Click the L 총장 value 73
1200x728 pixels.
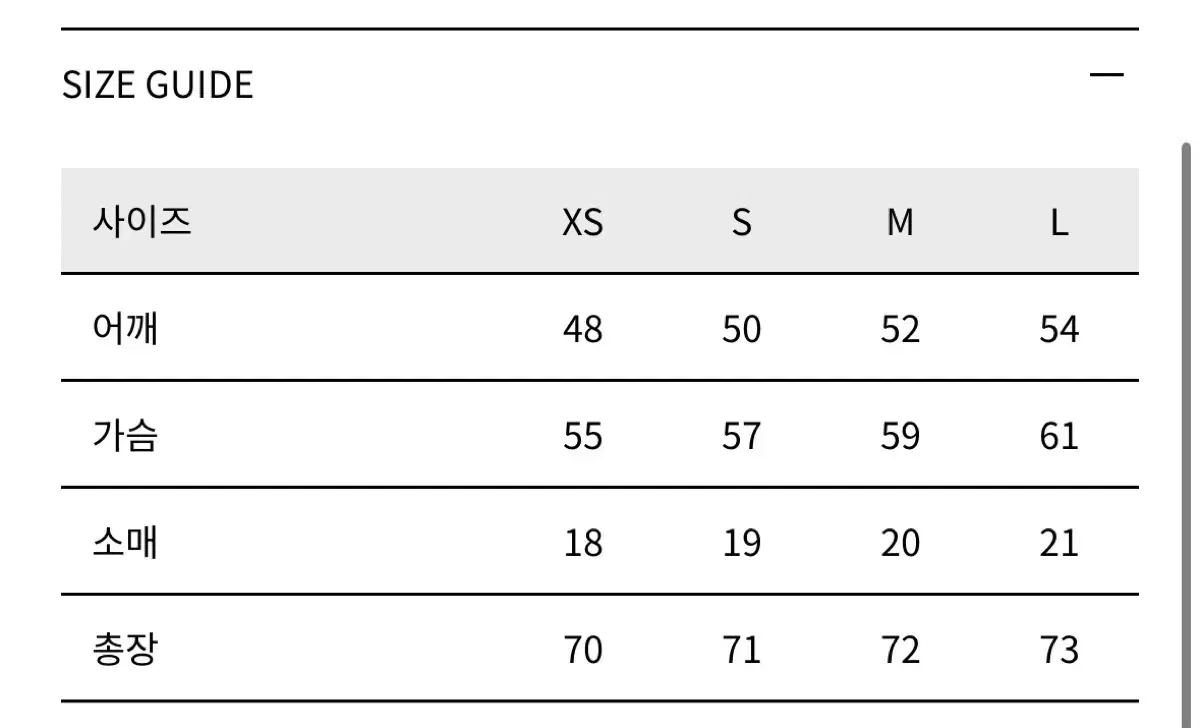tap(1059, 651)
